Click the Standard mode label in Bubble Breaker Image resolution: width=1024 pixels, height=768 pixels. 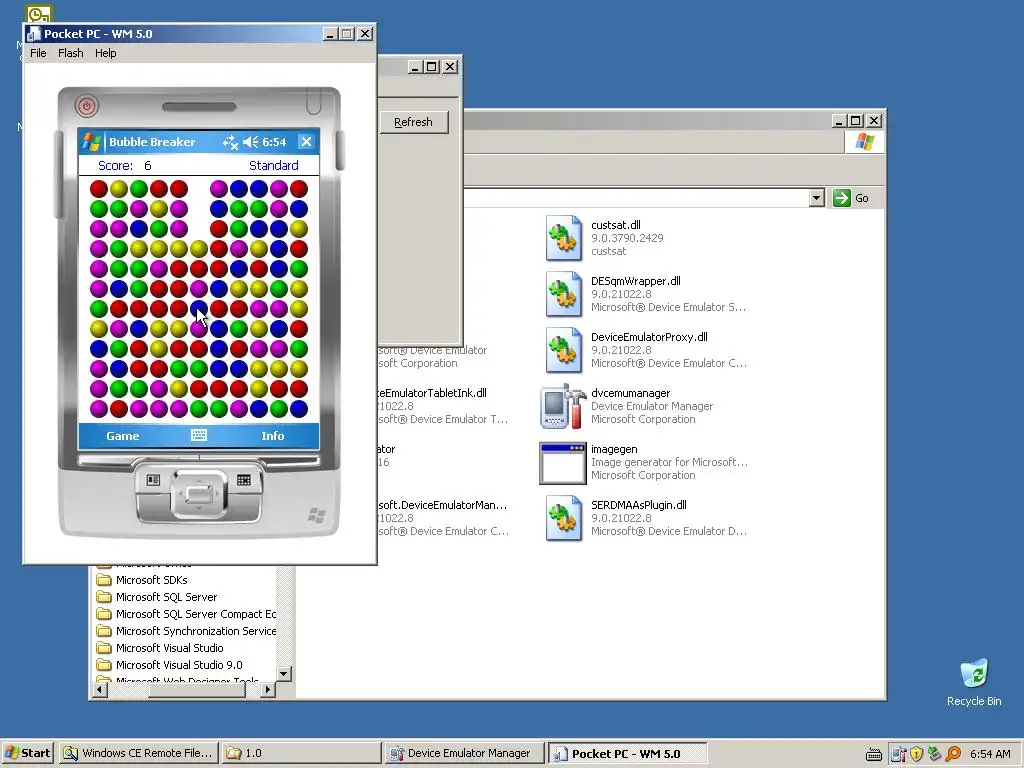[274, 166]
